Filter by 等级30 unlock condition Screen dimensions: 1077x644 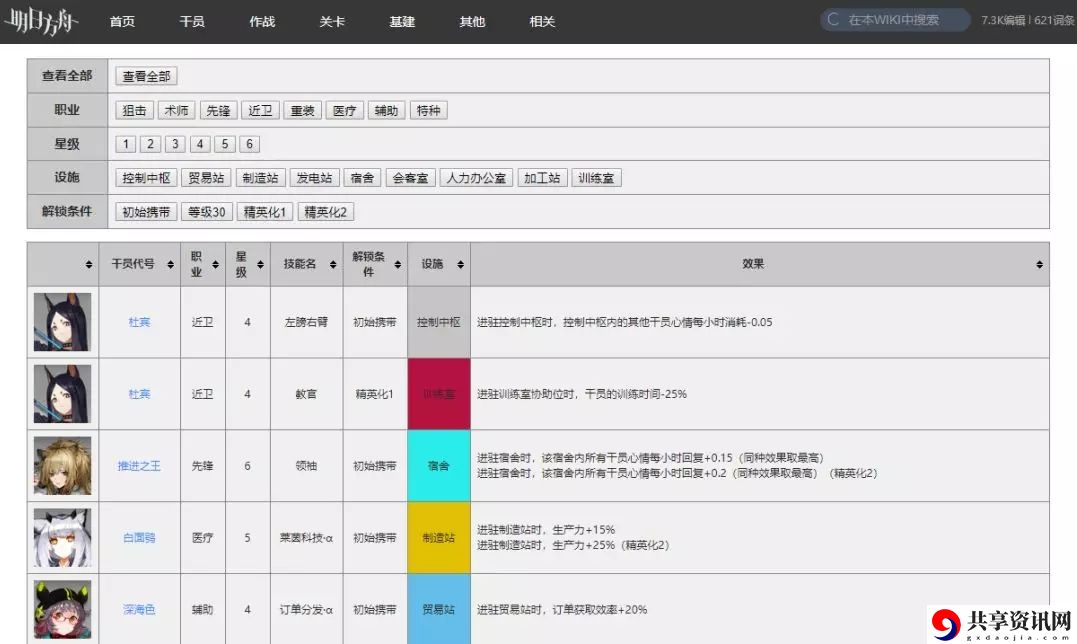207,212
